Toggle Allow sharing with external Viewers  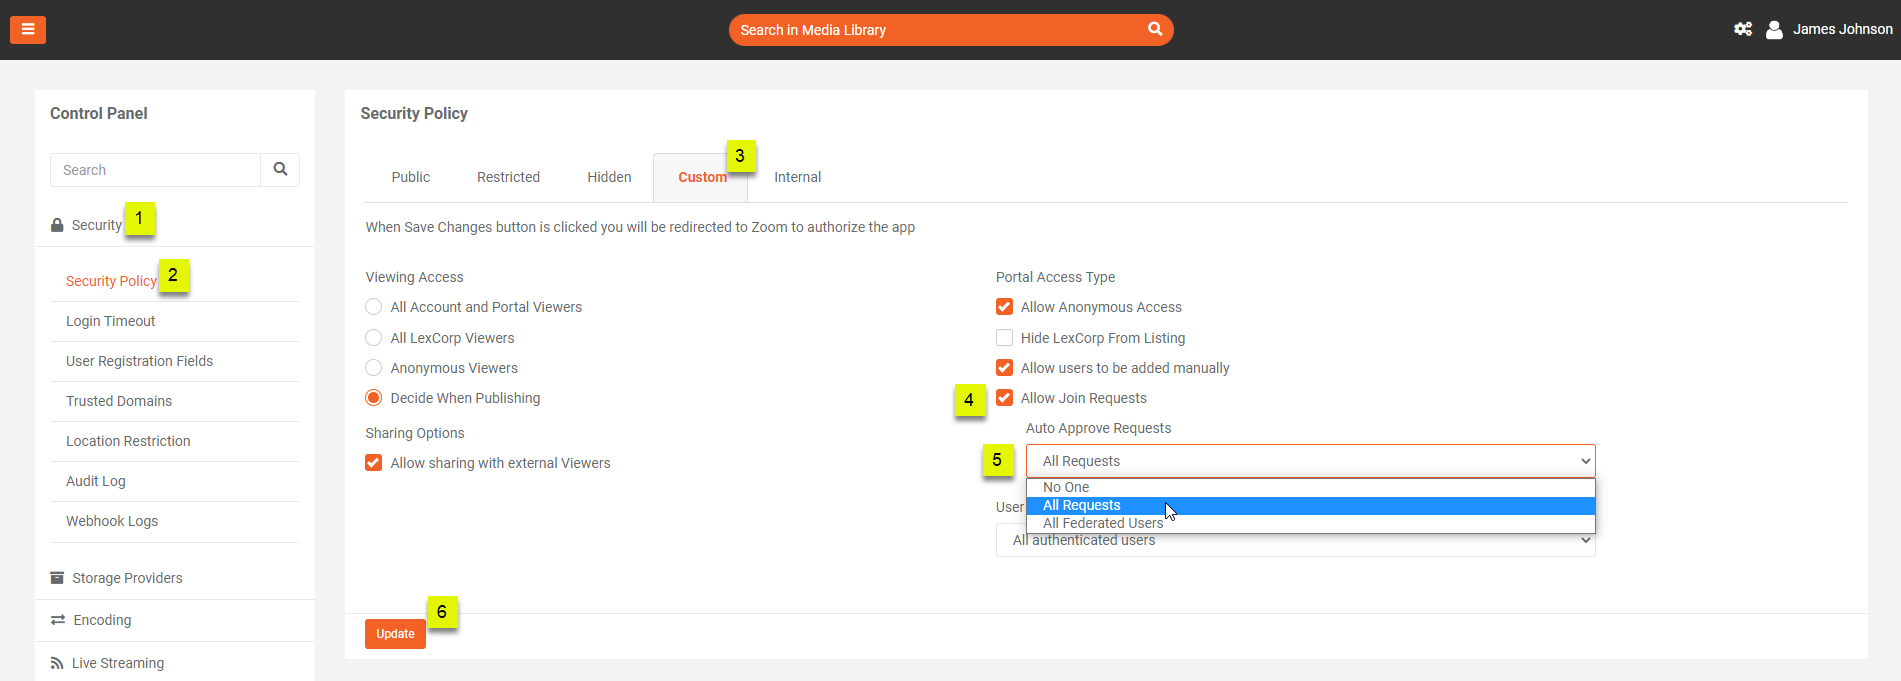[x=374, y=463]
